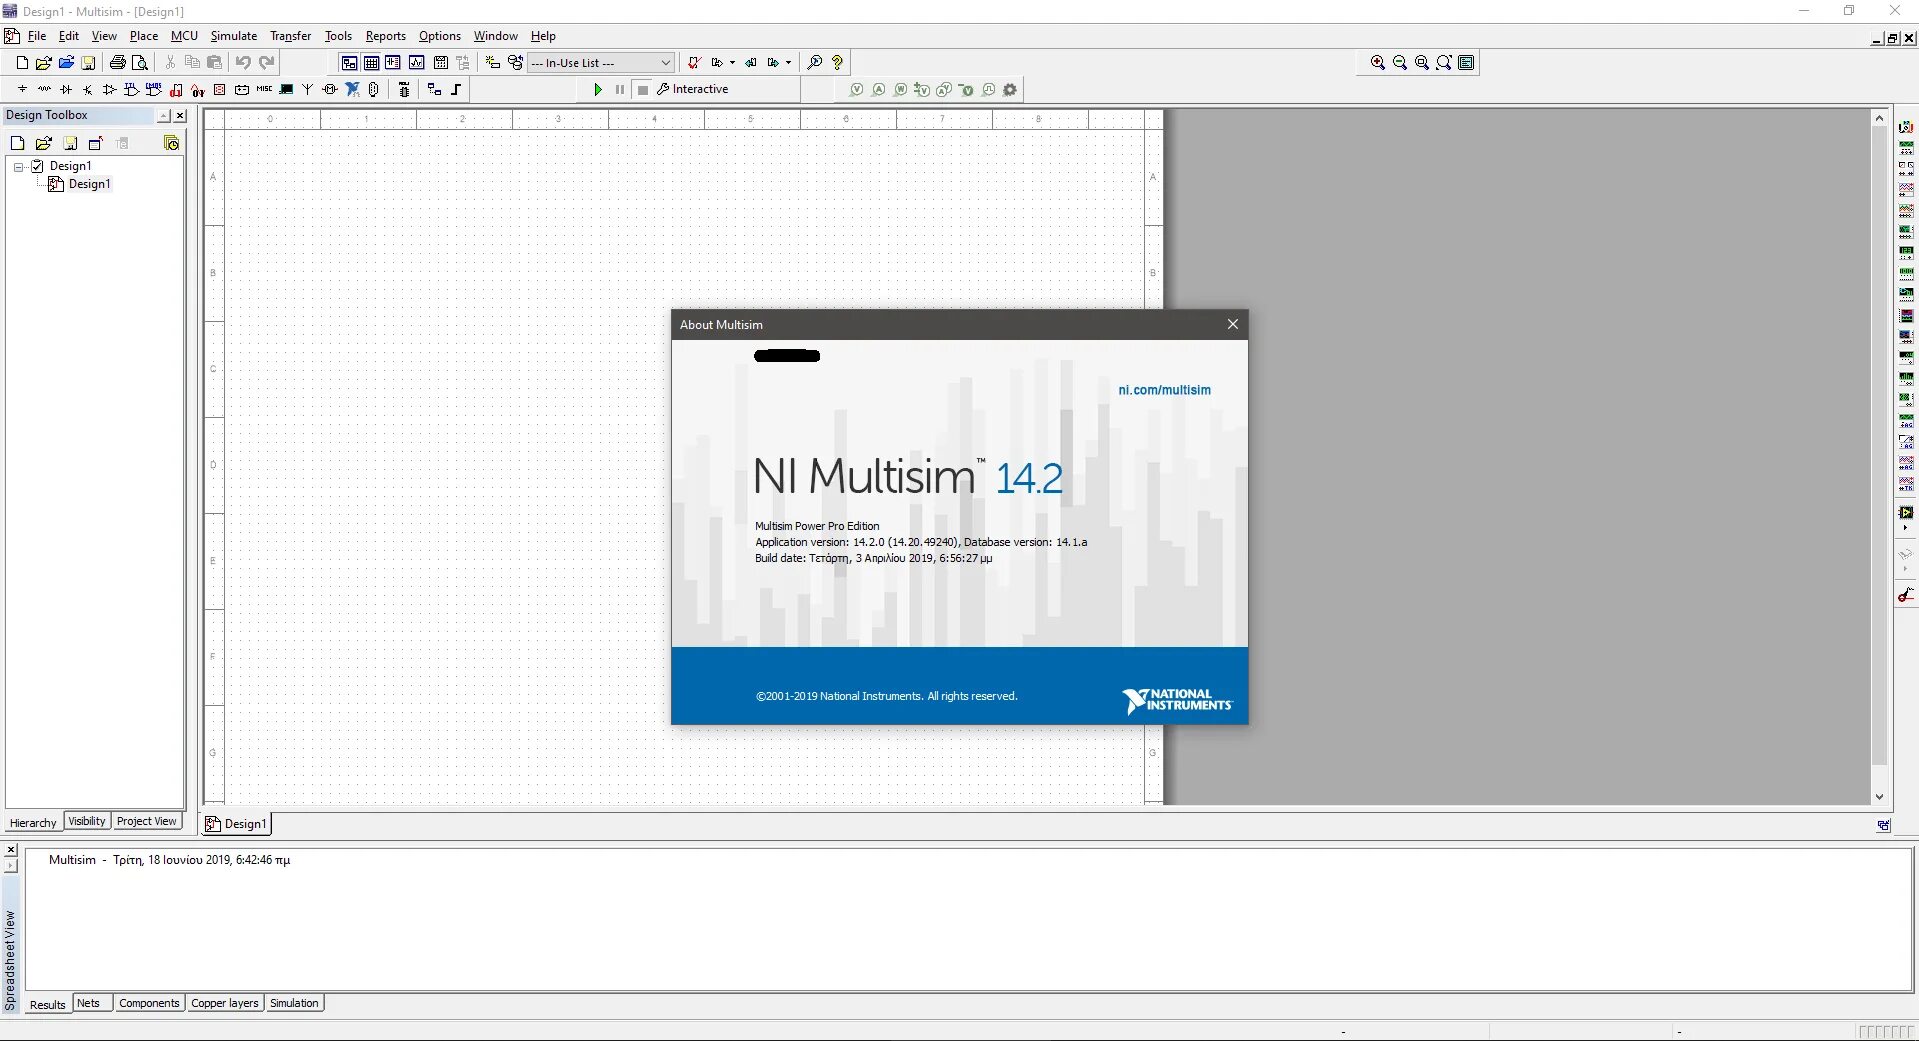
Task: Activate the Zoom In tool
Action: [x=1376, y=62]
